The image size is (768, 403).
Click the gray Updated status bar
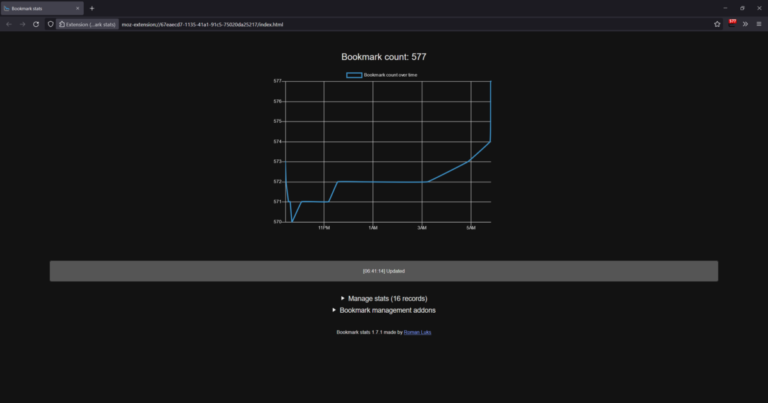click(384, 271)
